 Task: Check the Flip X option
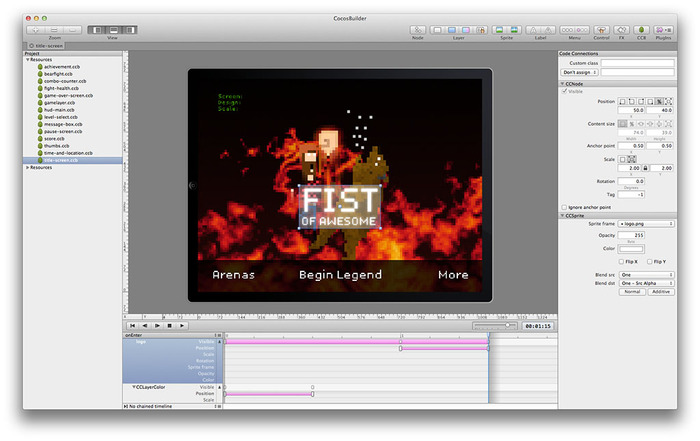(621, 262)
